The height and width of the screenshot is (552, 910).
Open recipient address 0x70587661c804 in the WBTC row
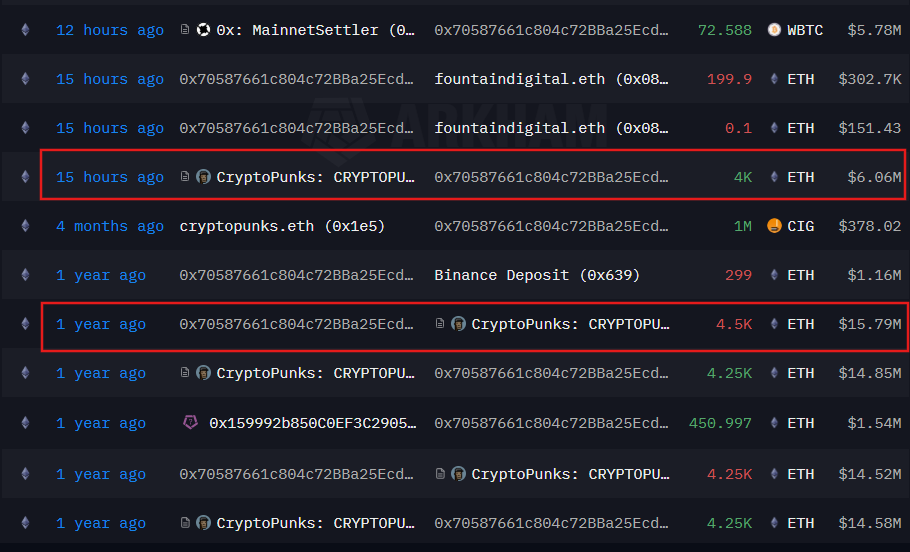click(551, 30)
